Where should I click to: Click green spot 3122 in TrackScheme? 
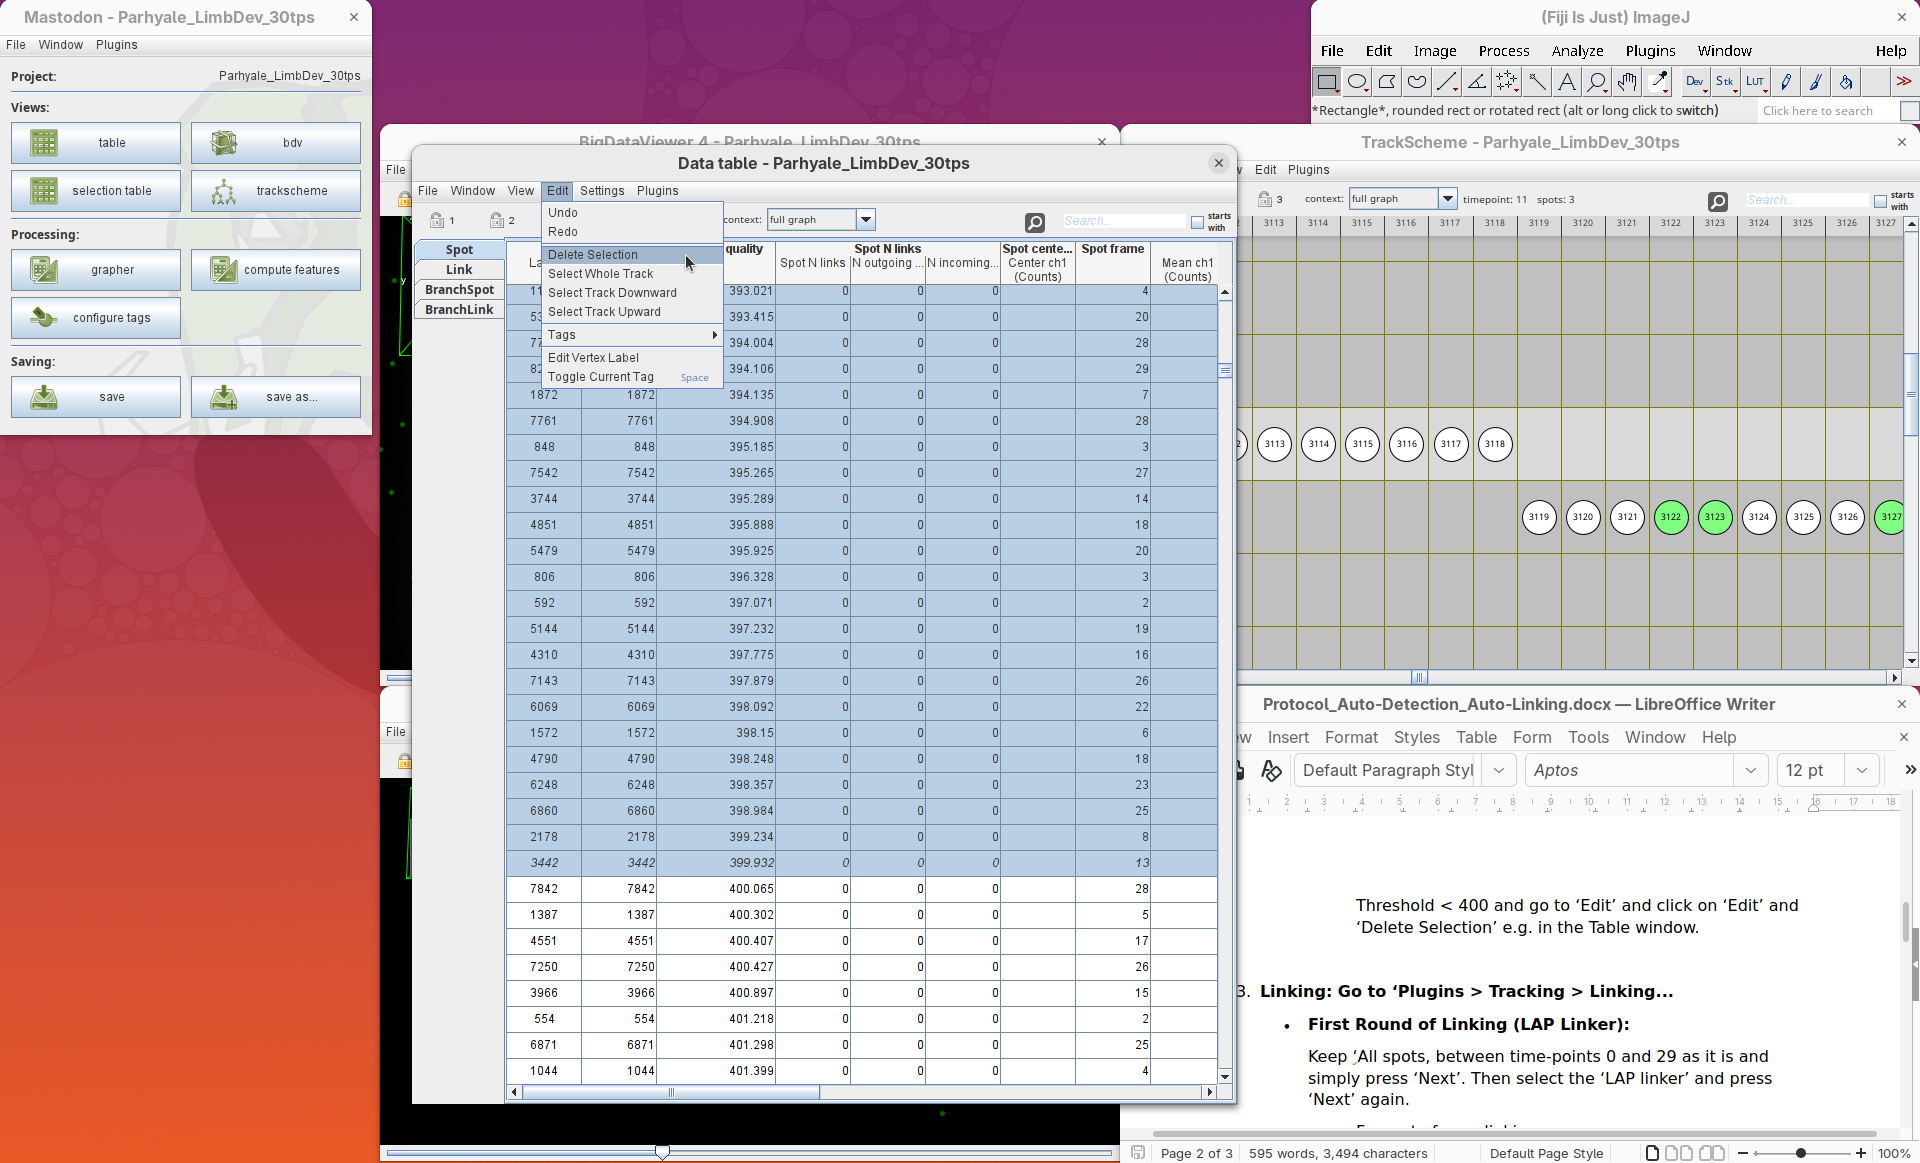[1671, 517]
